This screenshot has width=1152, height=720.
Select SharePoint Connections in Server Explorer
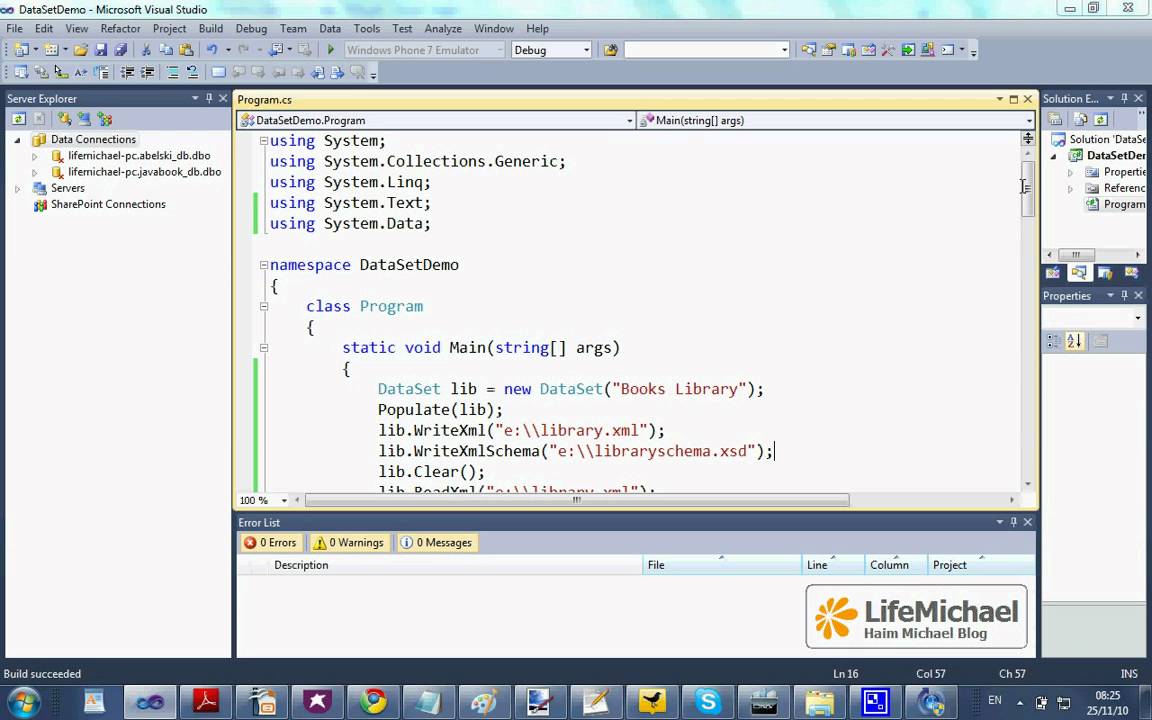click(x=108, y=204)
